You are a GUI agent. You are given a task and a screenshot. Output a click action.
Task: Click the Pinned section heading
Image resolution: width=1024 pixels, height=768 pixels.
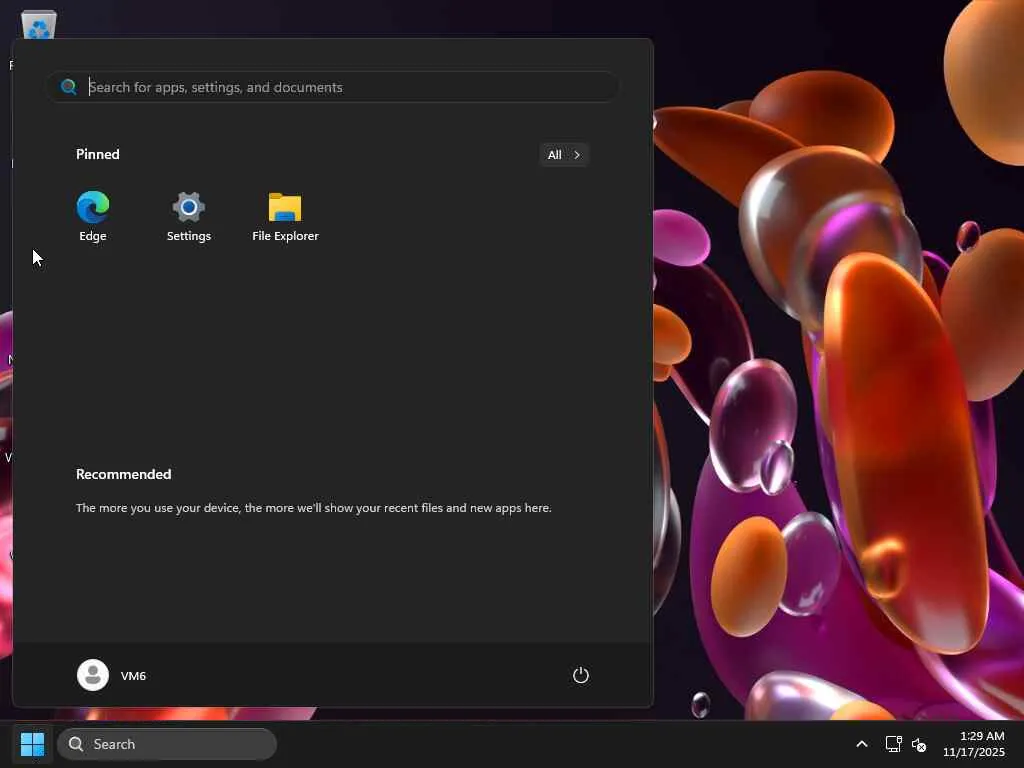pyautogui.click(x=98, y=154)
